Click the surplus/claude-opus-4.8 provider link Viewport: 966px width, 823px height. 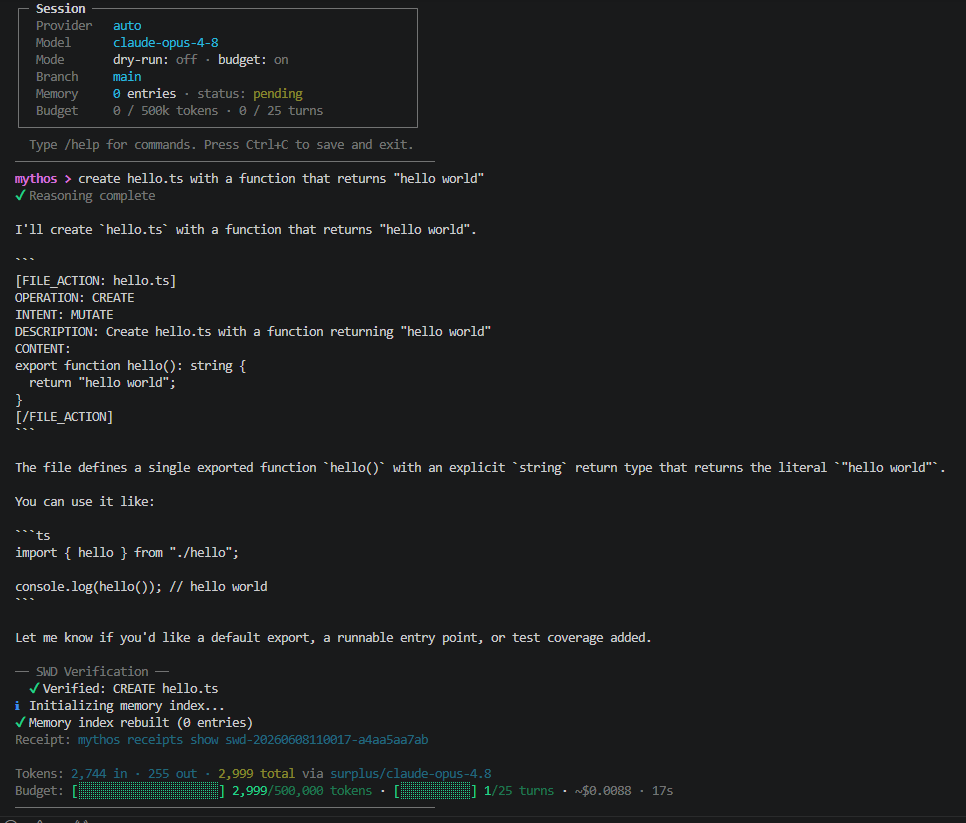coord(410,773)
